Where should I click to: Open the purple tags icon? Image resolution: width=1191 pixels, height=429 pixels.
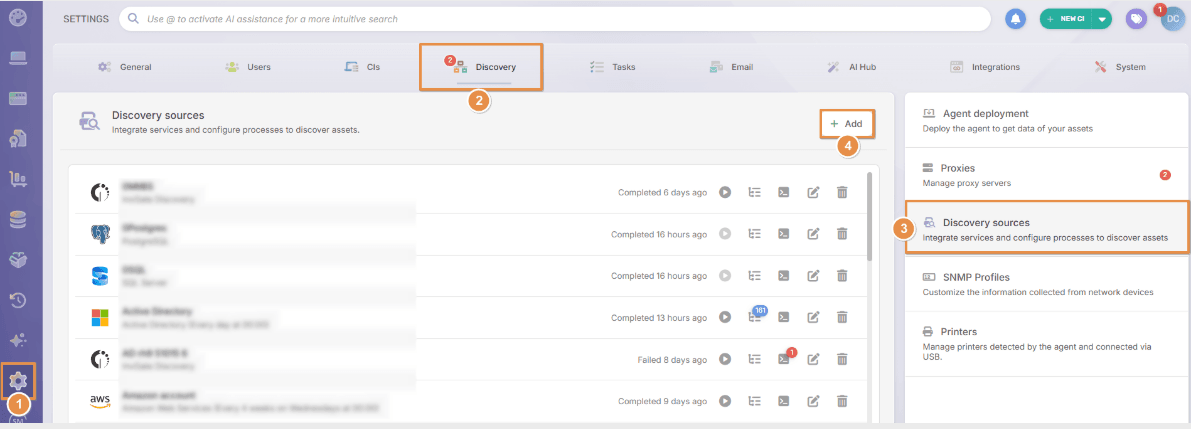coord(1136,19)
